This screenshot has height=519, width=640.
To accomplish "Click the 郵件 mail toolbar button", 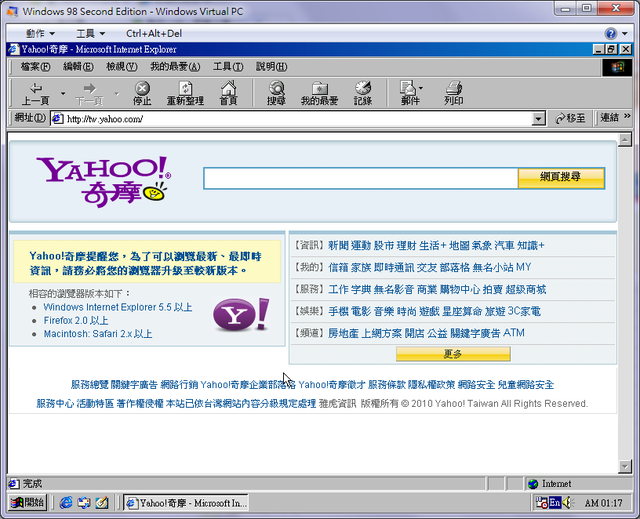I will [409, 94].
